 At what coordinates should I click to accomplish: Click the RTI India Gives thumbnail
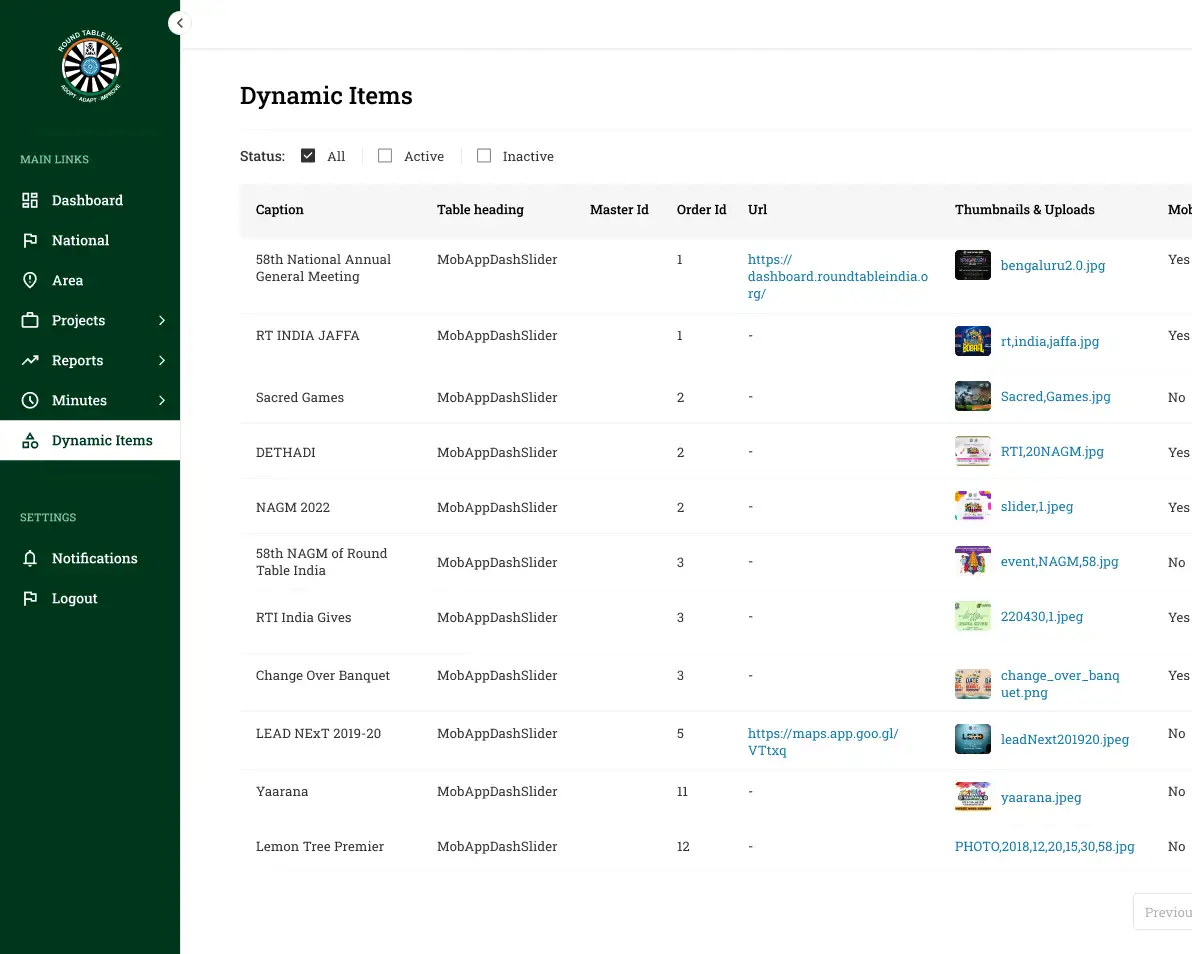click(x=972, y=616)
